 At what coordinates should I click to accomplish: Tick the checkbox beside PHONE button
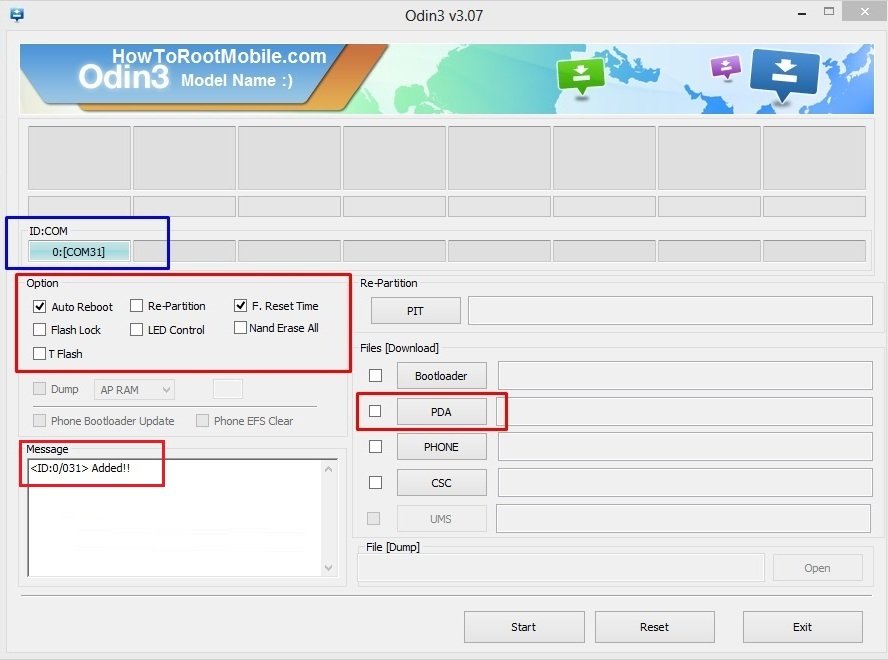375,446
